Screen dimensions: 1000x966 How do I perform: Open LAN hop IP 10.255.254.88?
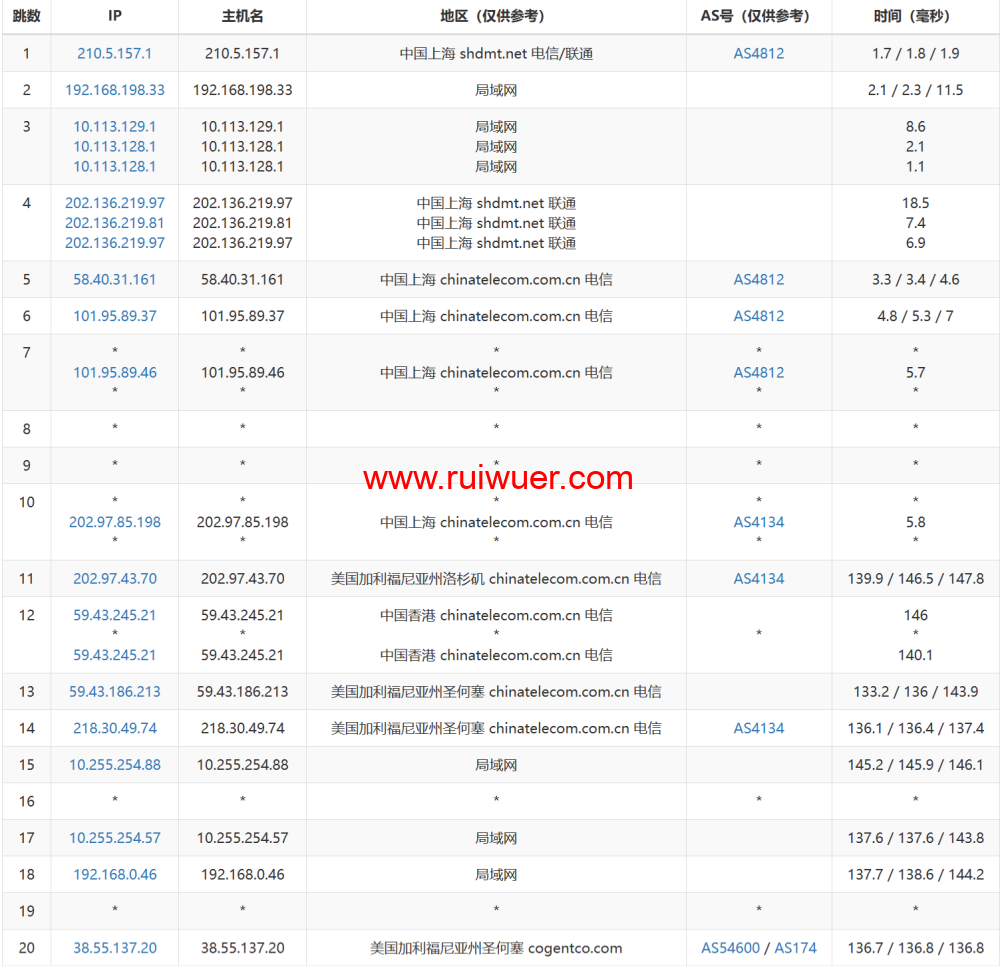pos(114,765)
